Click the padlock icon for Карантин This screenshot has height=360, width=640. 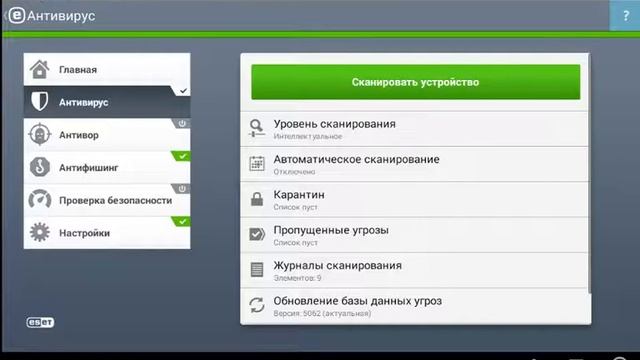tap(257, 199)
